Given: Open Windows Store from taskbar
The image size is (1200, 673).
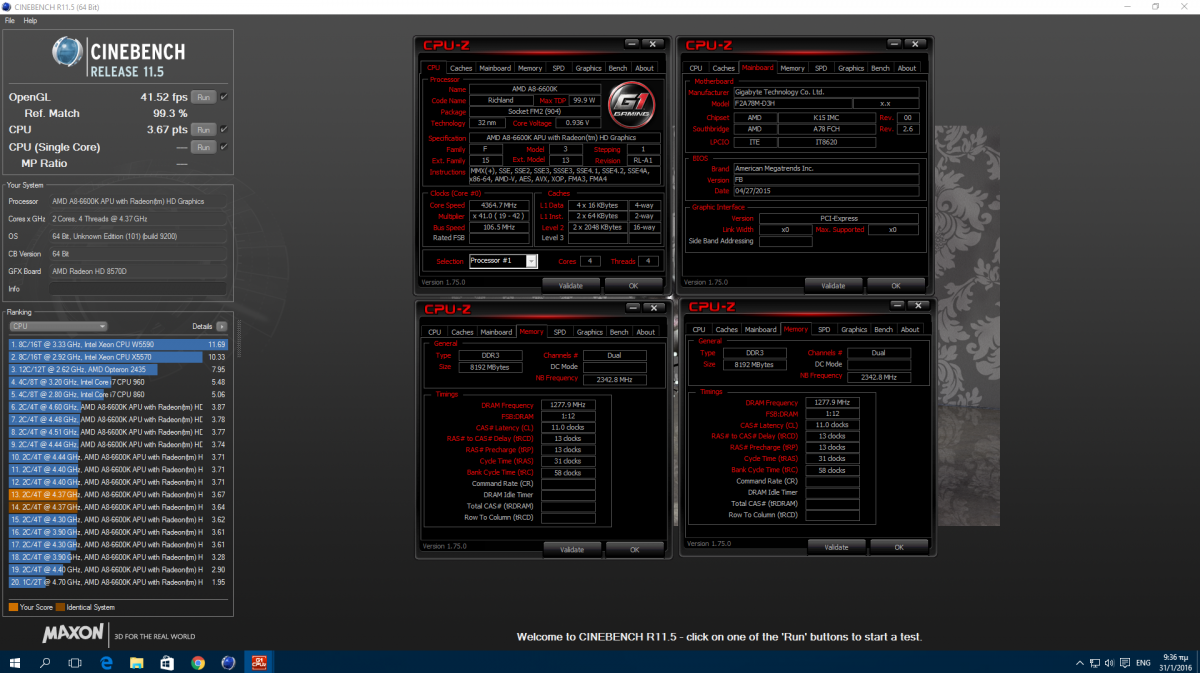Looking at the screenshot, I should click(x=167, y=662).
